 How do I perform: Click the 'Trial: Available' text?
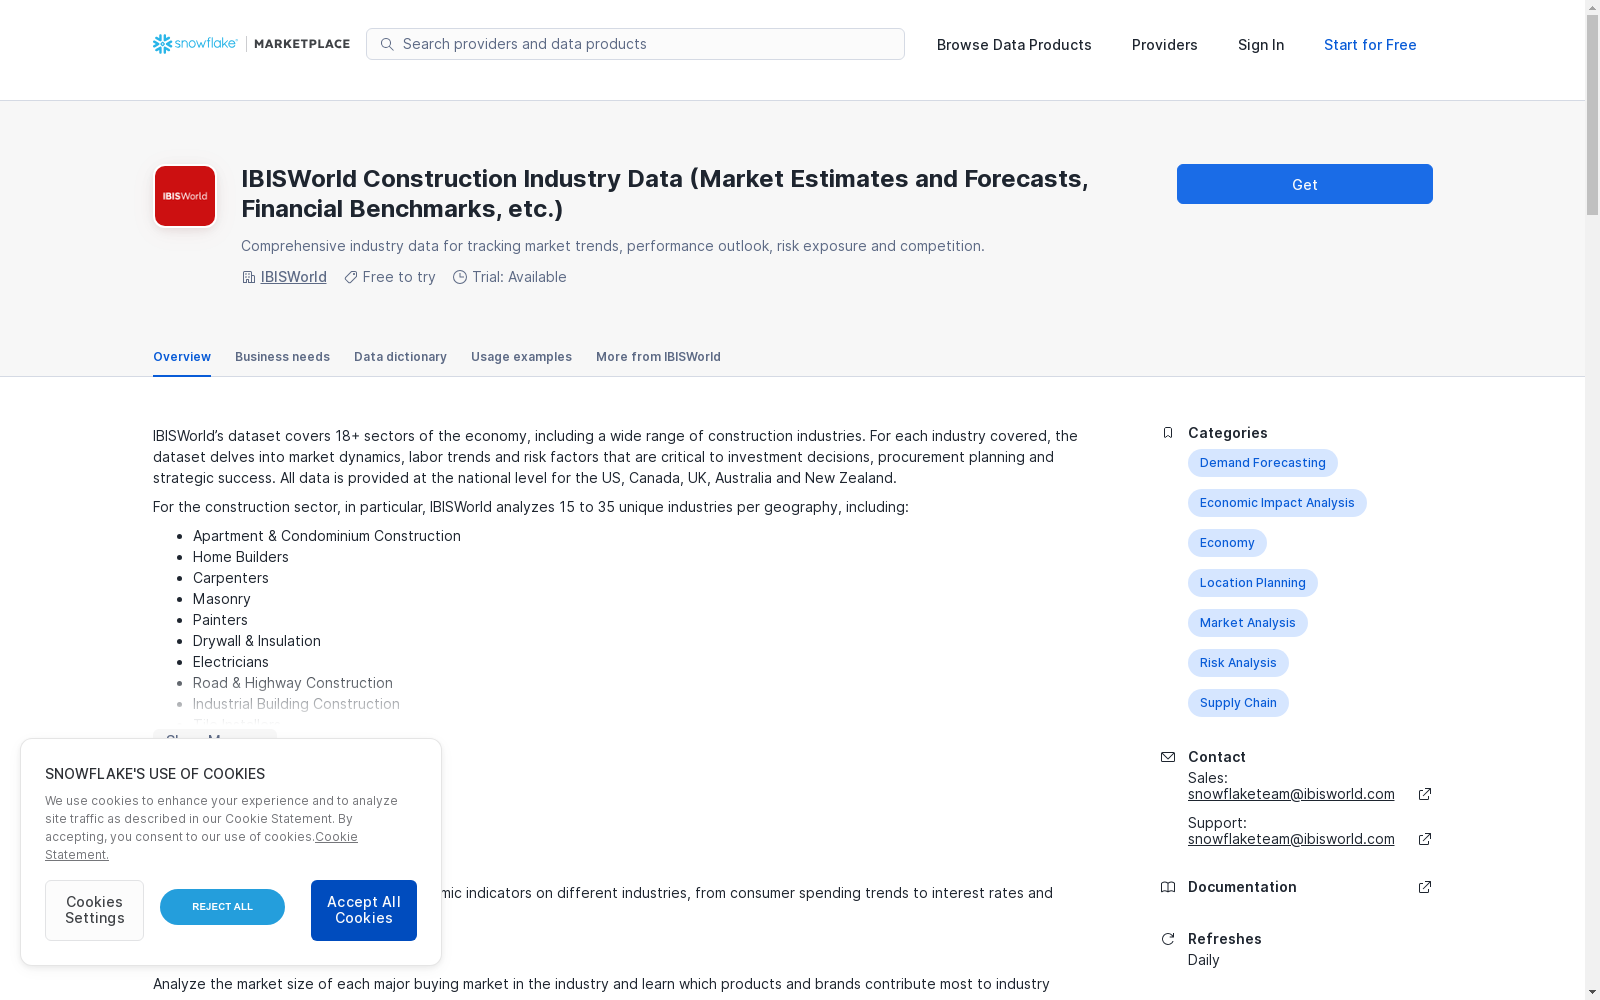pos(519,277)
